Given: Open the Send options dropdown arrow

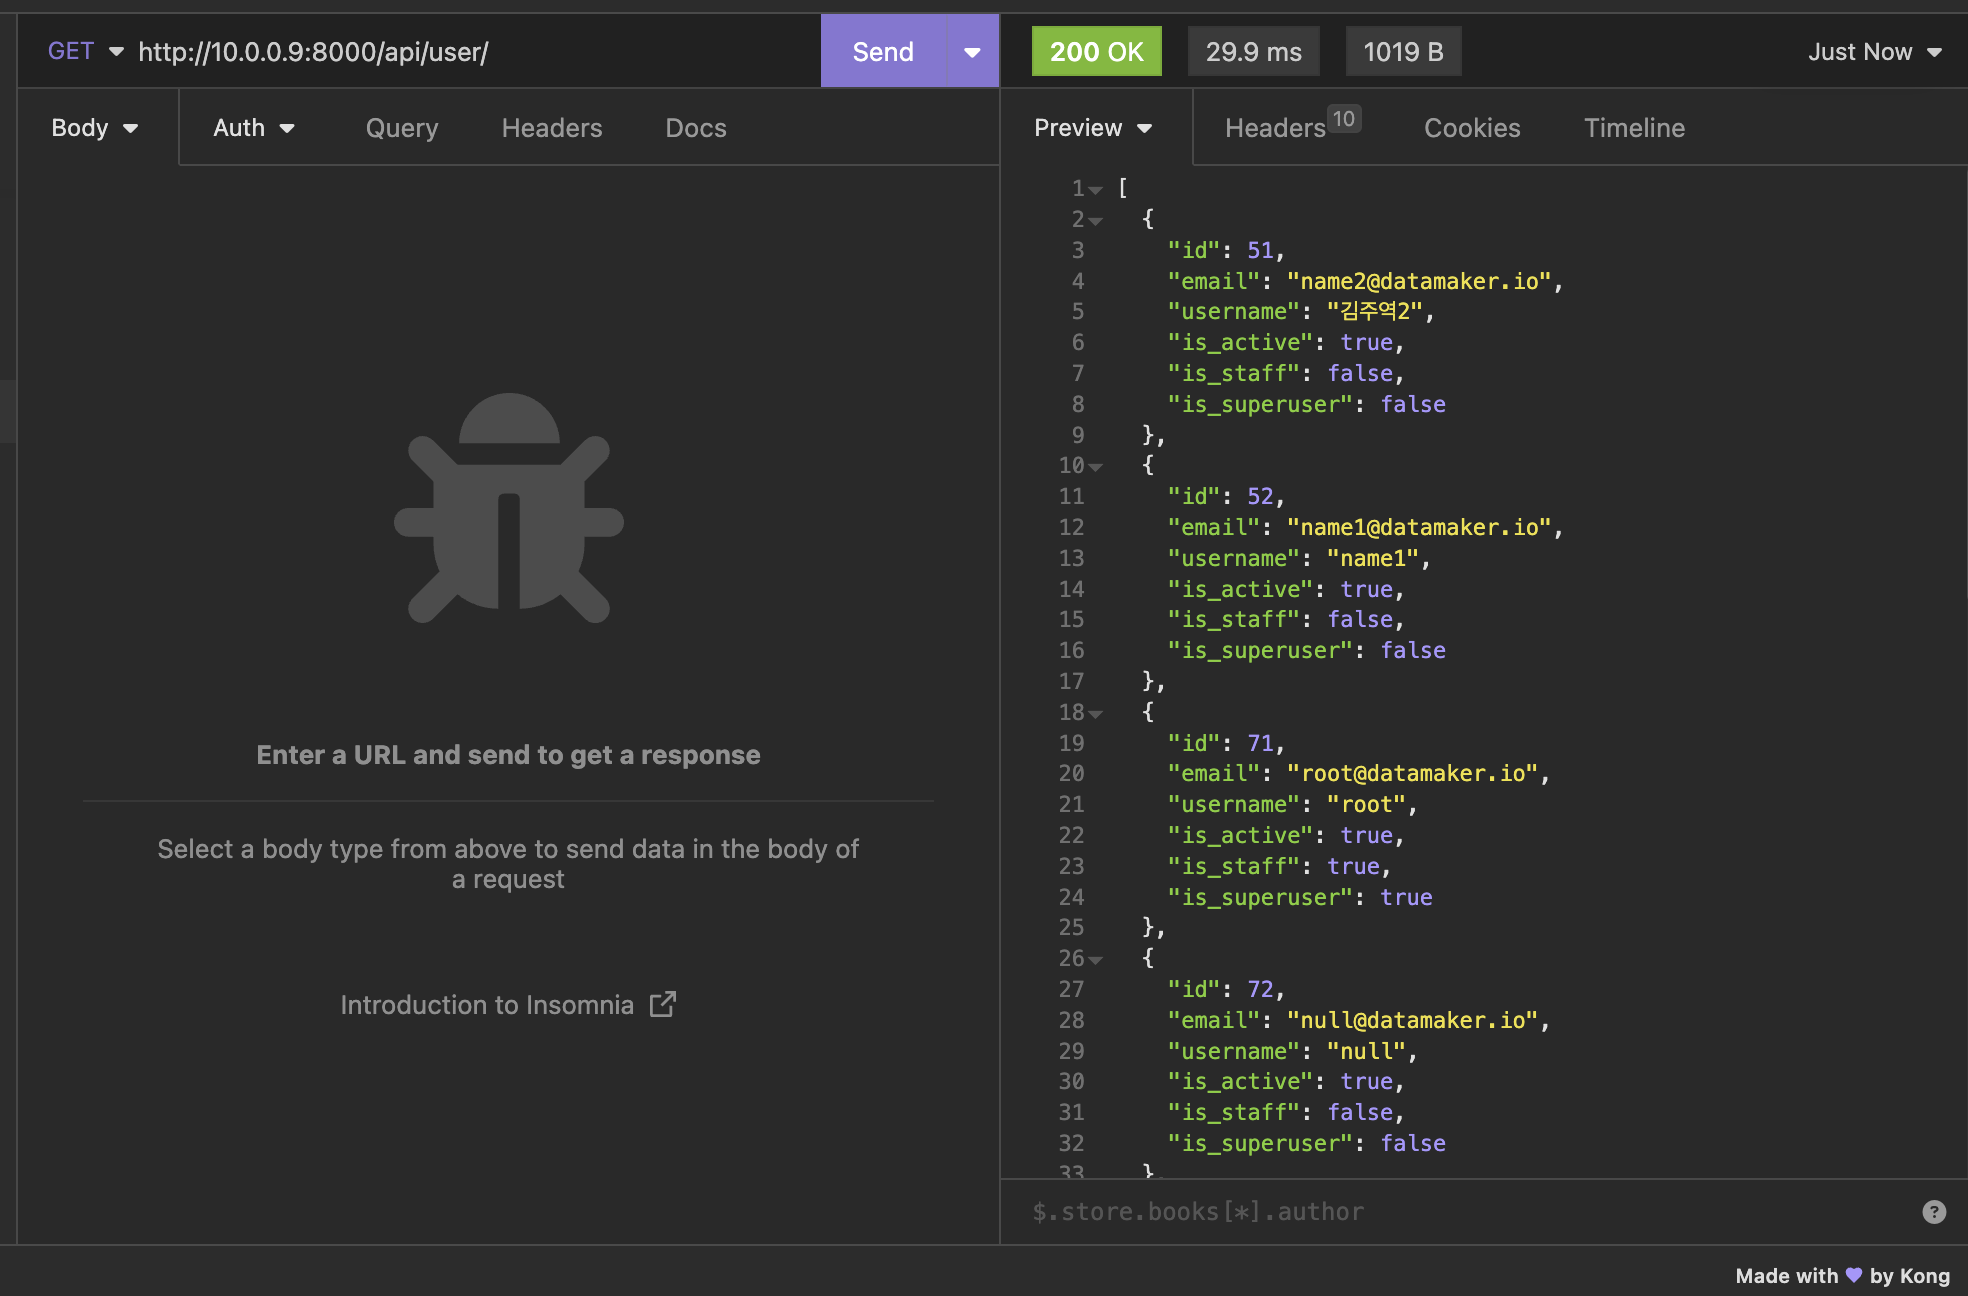Looking at the screenshot, I should (972, 52).
